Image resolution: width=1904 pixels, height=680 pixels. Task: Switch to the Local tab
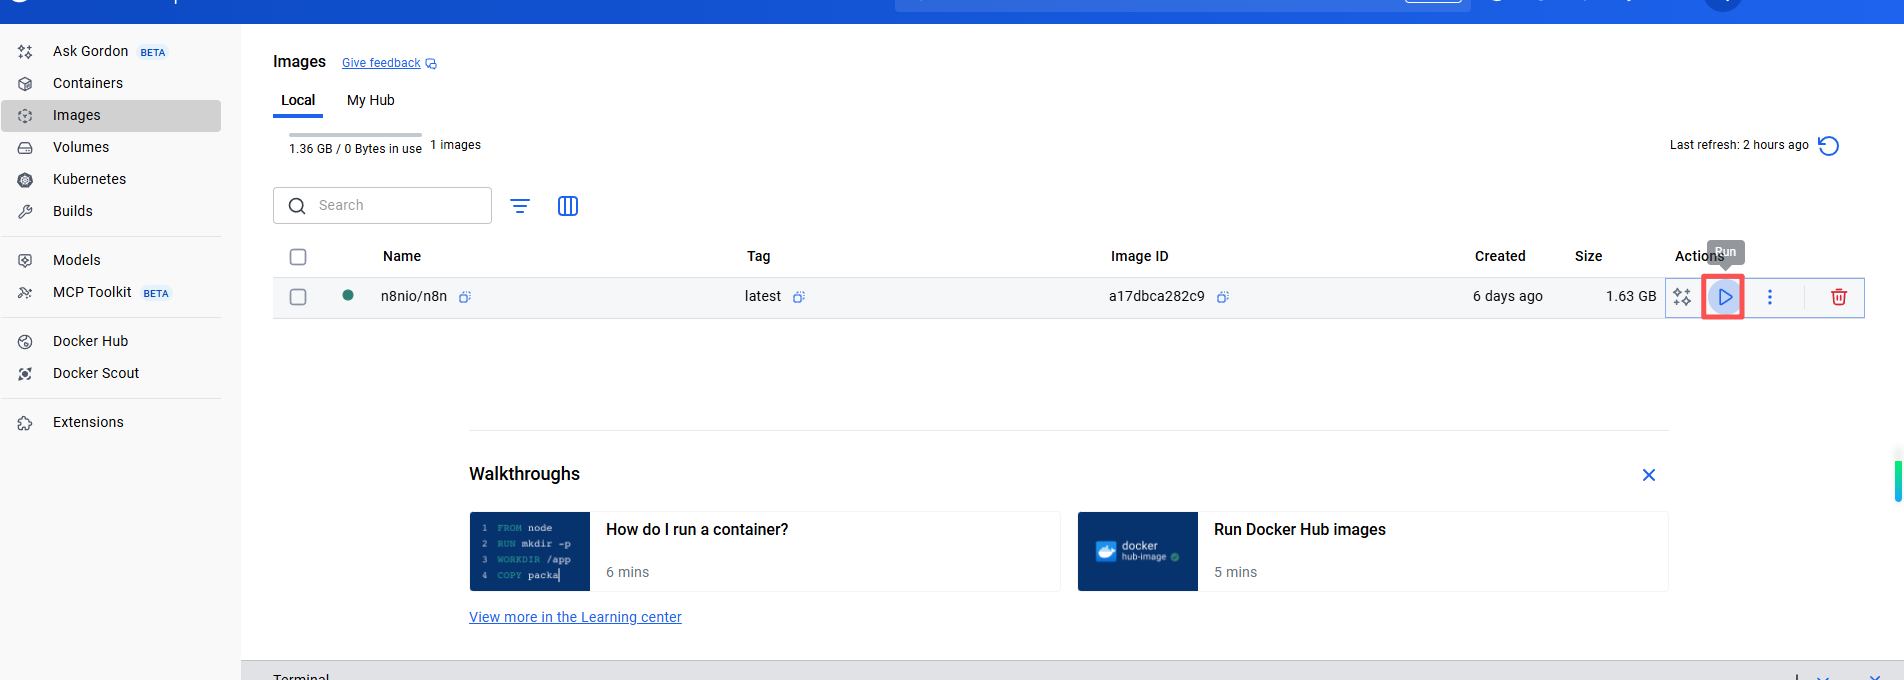(298, 100)
